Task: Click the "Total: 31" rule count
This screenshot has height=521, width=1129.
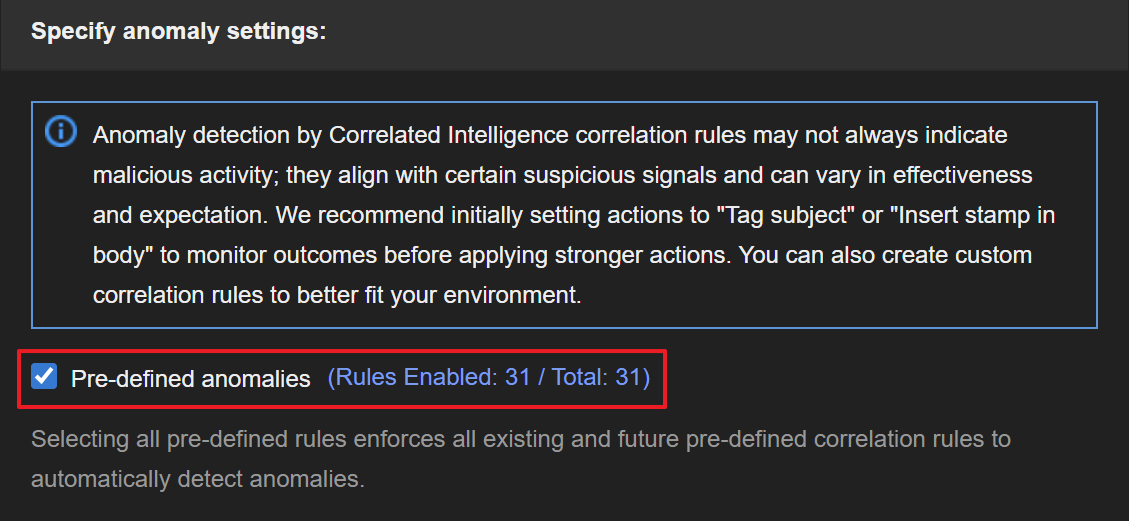Action: [595, 378]
